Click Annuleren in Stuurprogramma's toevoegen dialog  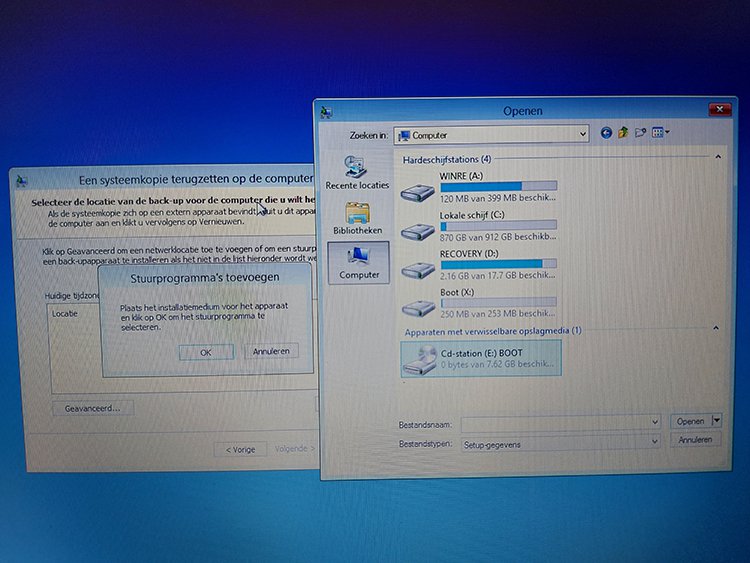pyautogui.click(x=271, y=351)
